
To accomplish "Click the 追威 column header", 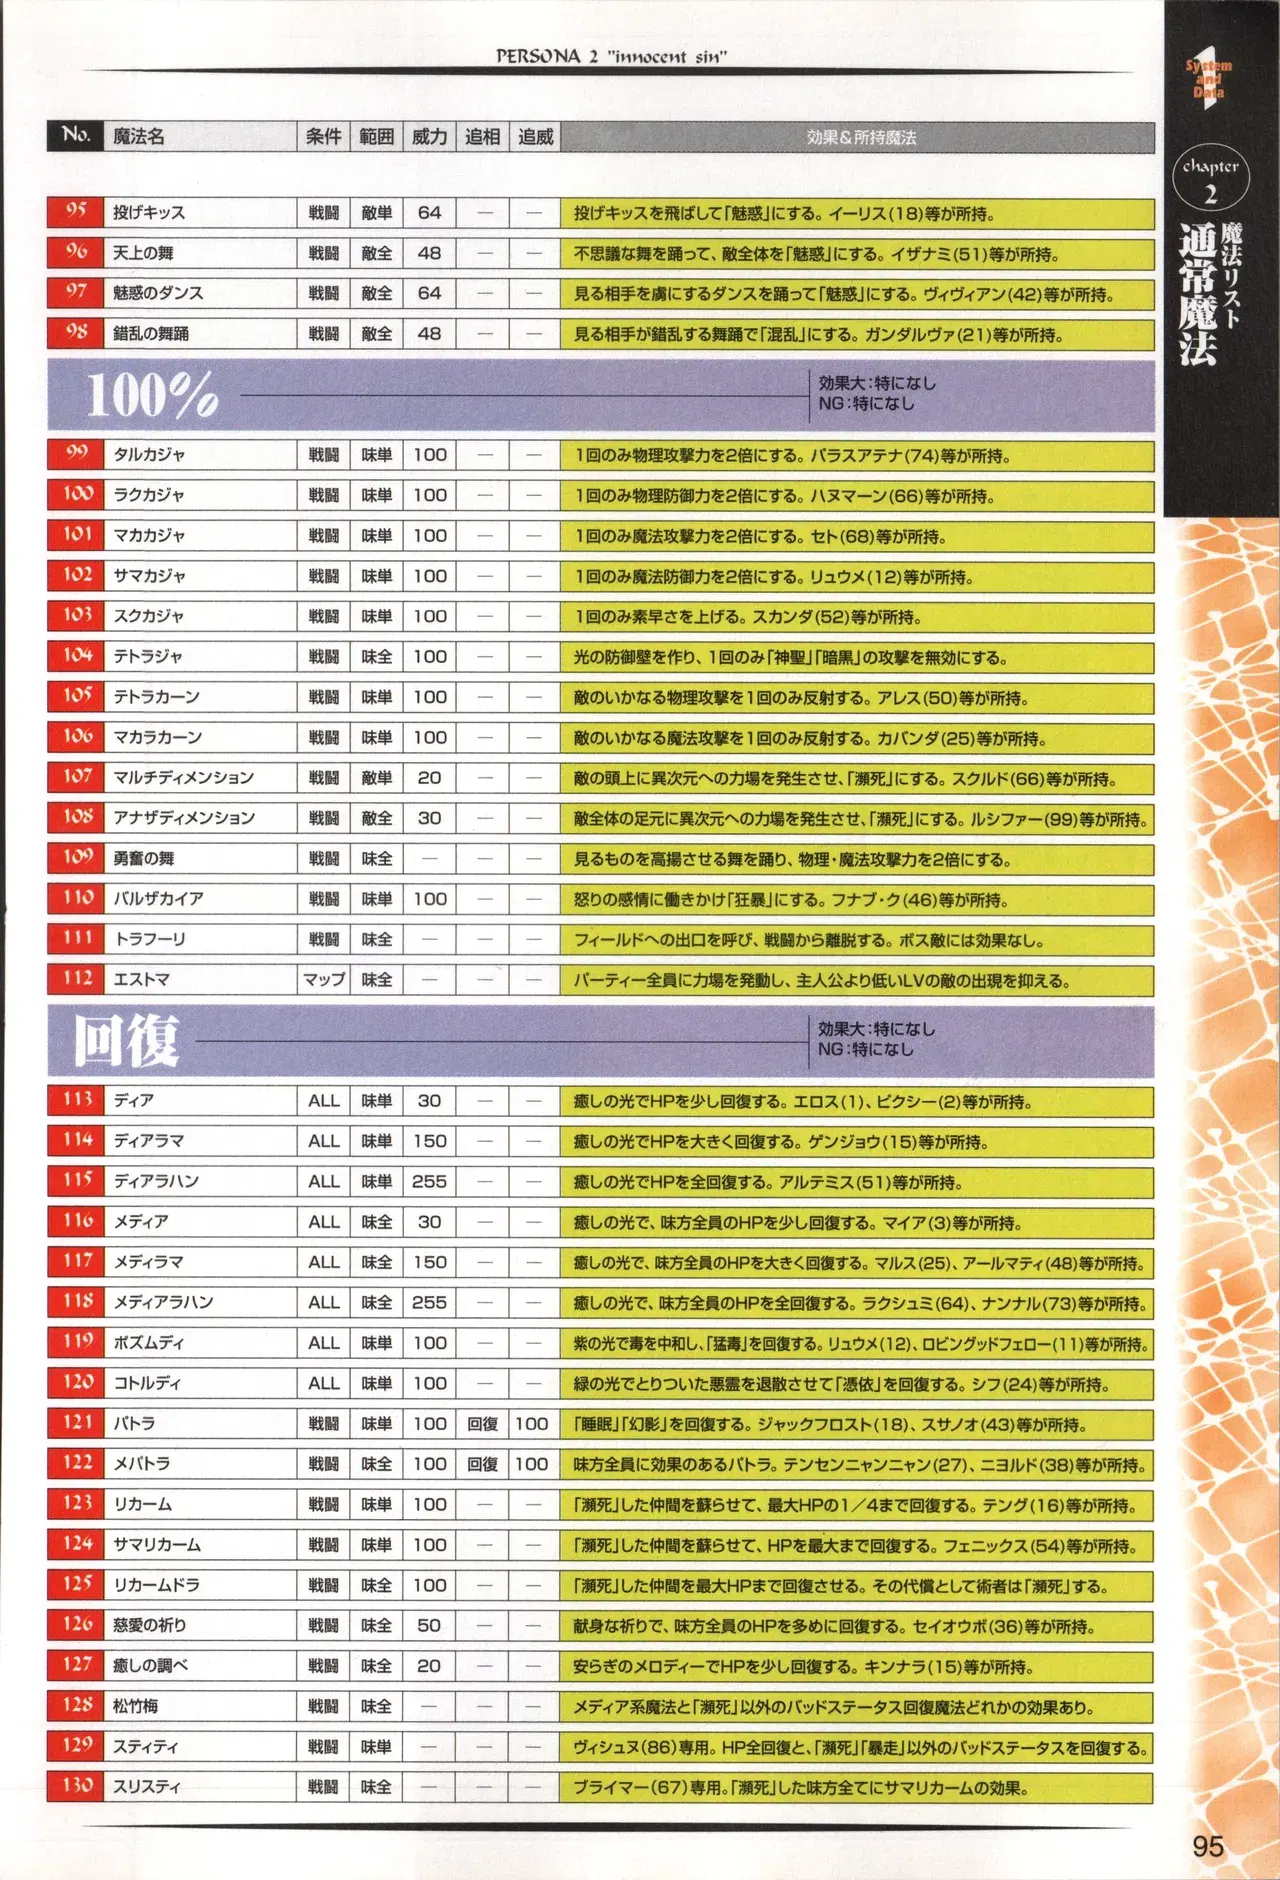I will [535, 136].
